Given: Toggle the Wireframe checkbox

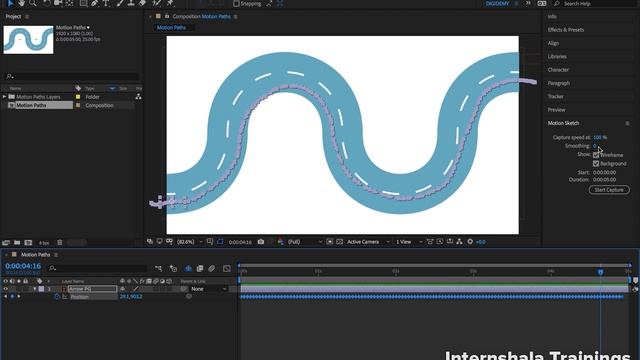Looking at the screenshot, I should 596,155.
